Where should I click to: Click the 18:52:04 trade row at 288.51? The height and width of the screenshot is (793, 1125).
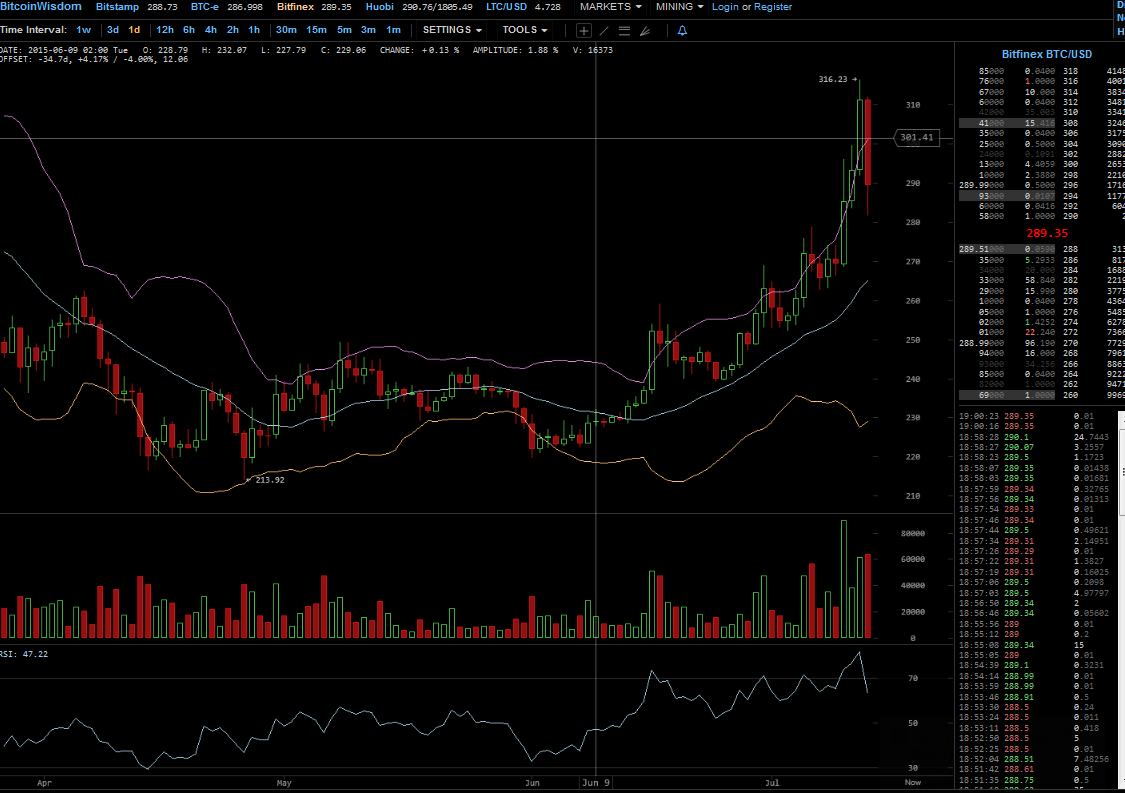tap(1037, 759)
